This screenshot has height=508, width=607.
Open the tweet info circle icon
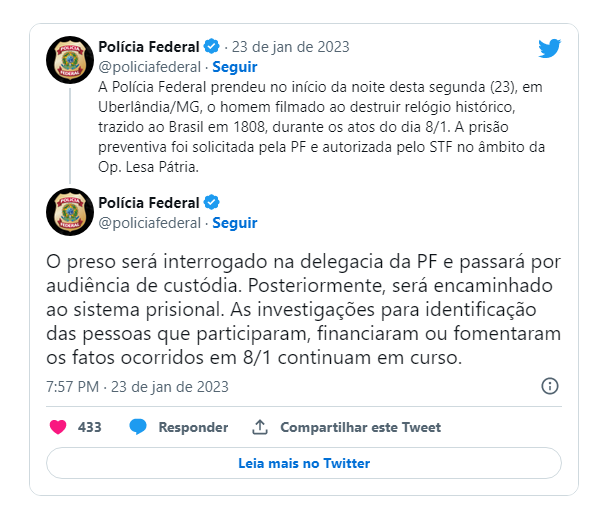click(x=550, y=386)
